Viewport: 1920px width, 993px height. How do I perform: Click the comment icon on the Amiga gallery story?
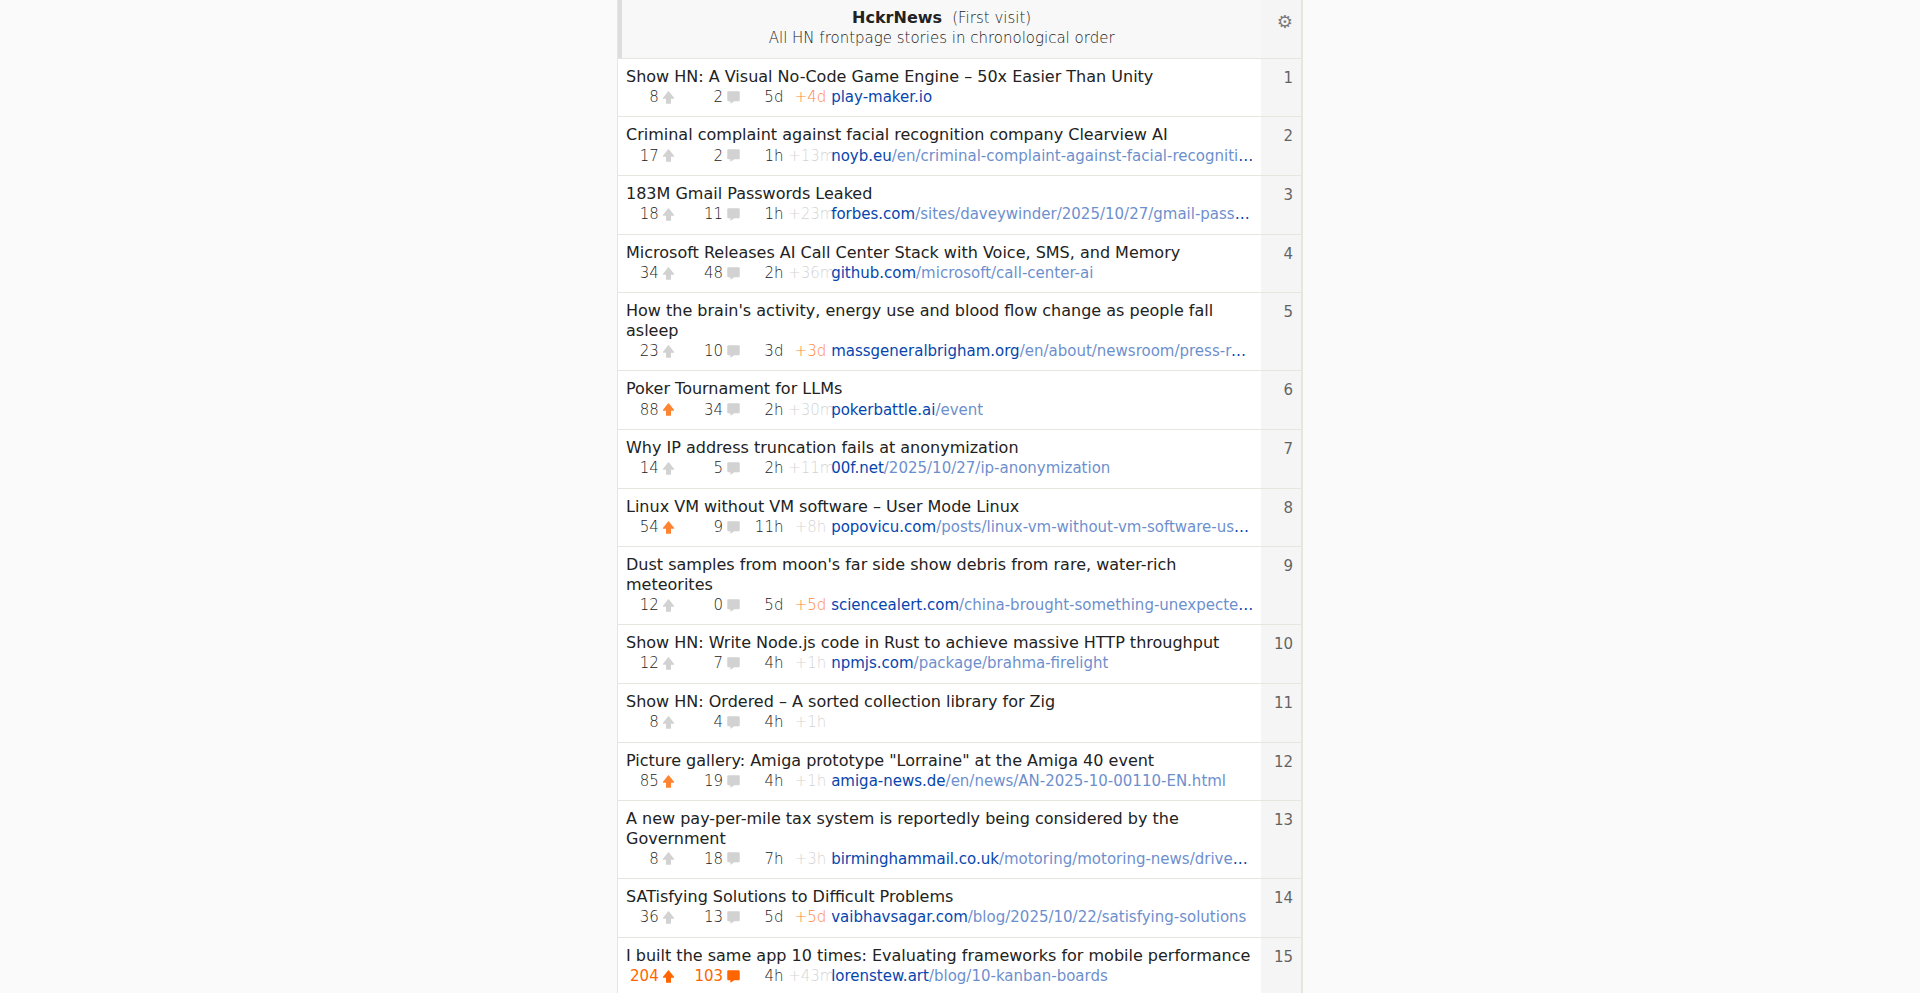coord(731,780)
